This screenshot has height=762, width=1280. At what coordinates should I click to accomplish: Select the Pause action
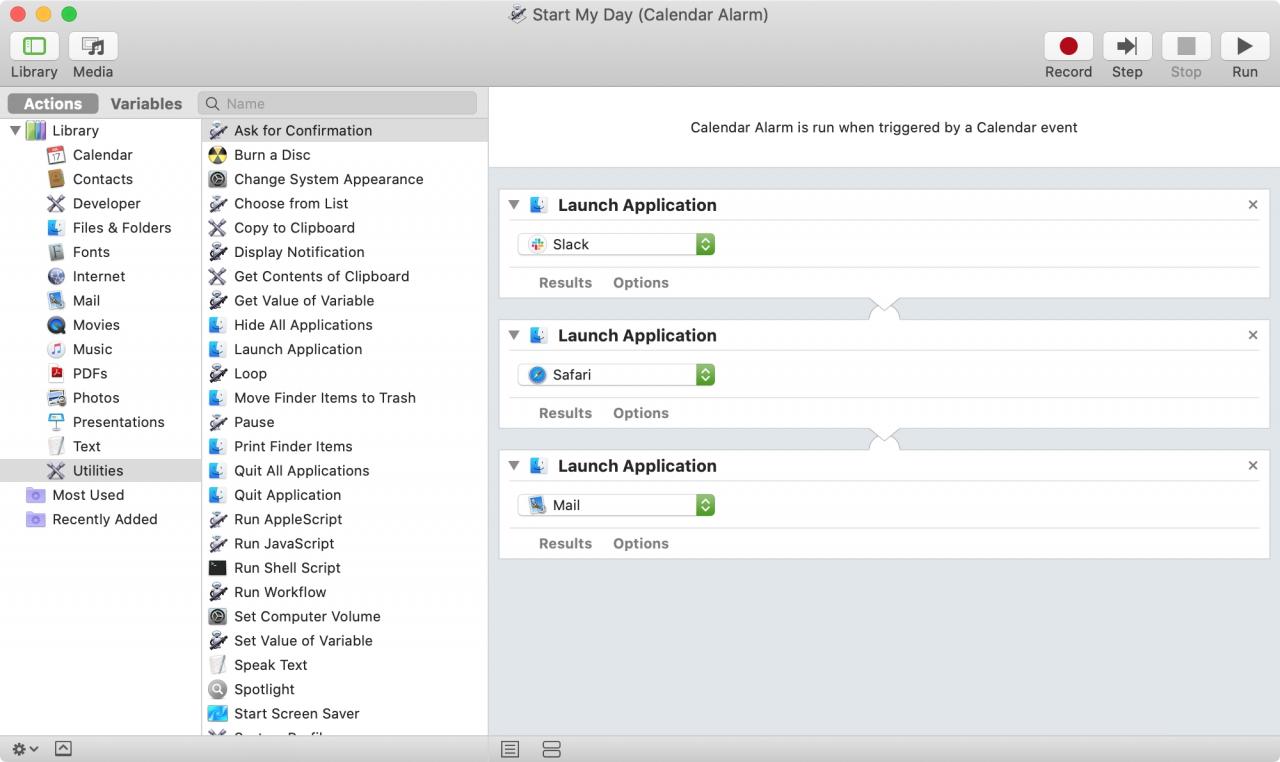pos(345,422)
